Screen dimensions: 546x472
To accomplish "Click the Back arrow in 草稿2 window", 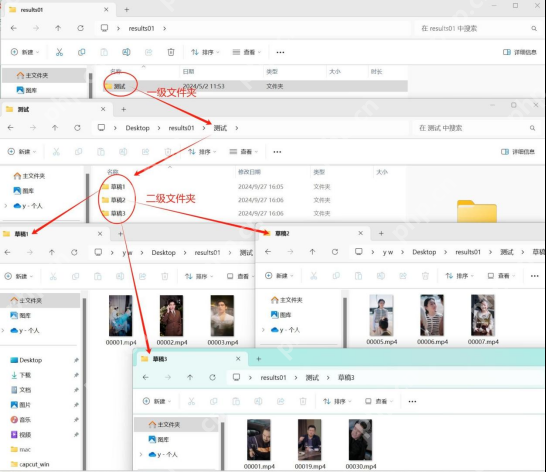I will click(x=268, y=252).
